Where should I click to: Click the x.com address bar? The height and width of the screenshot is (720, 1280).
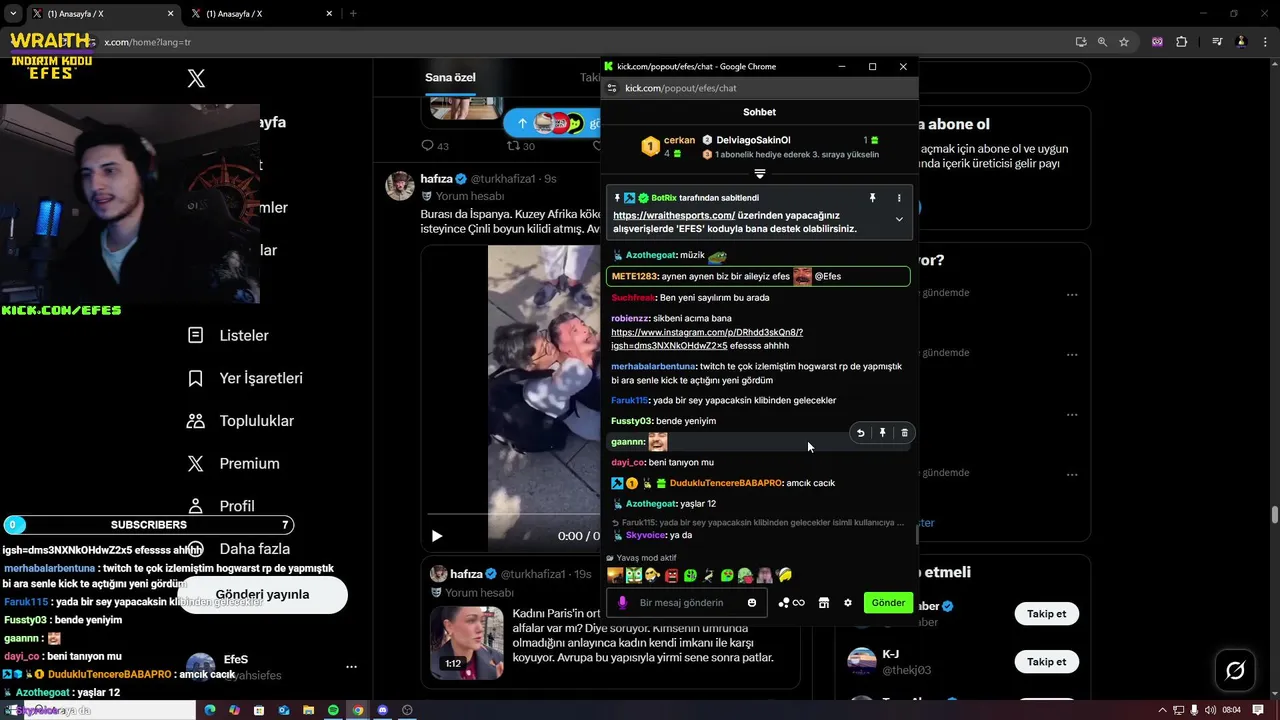tap(580, 42)
